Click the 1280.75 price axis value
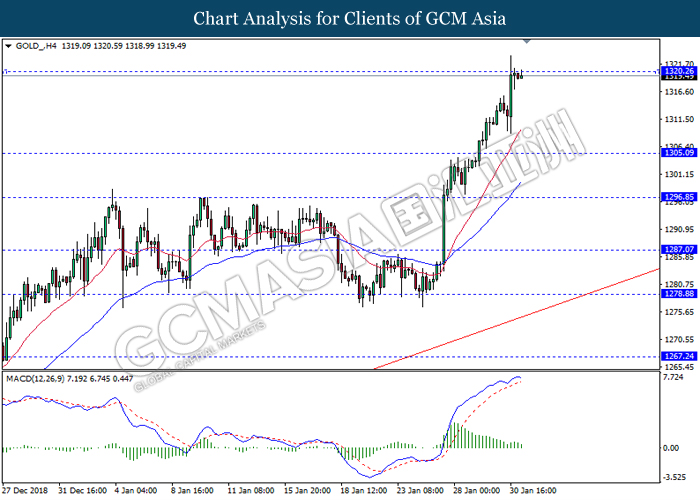 click(679, 284)
